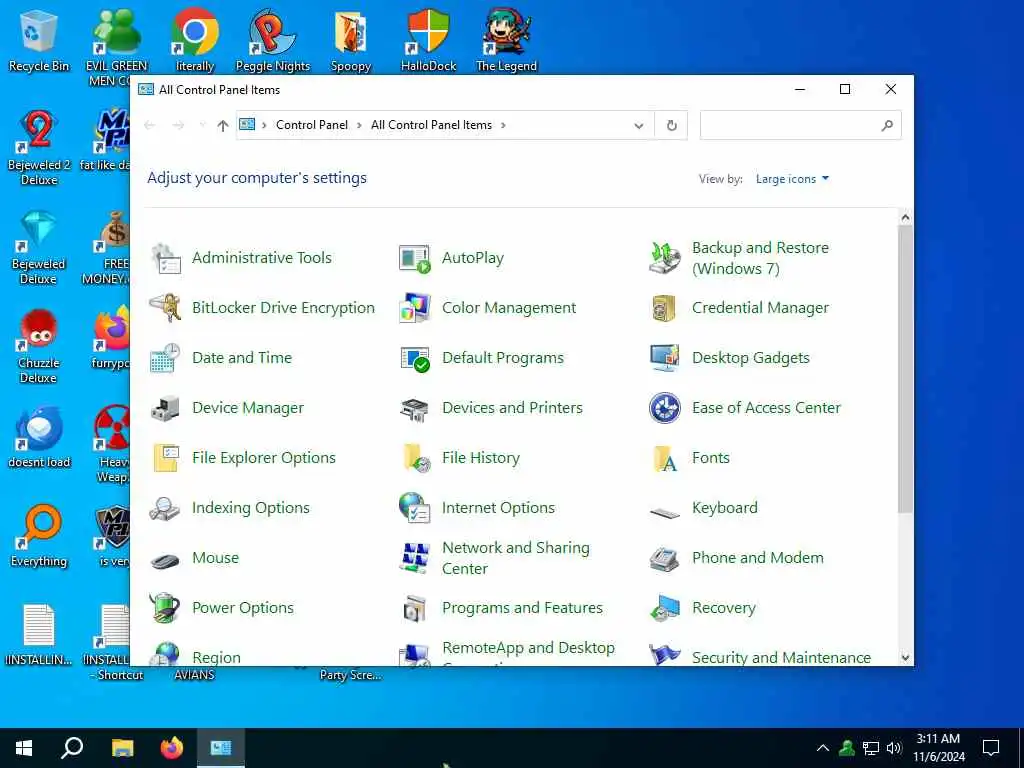This screenshot has height=768, width=1024.
Task: Open the recent locations dropdown arrow
Action: [x=202, y=125]
